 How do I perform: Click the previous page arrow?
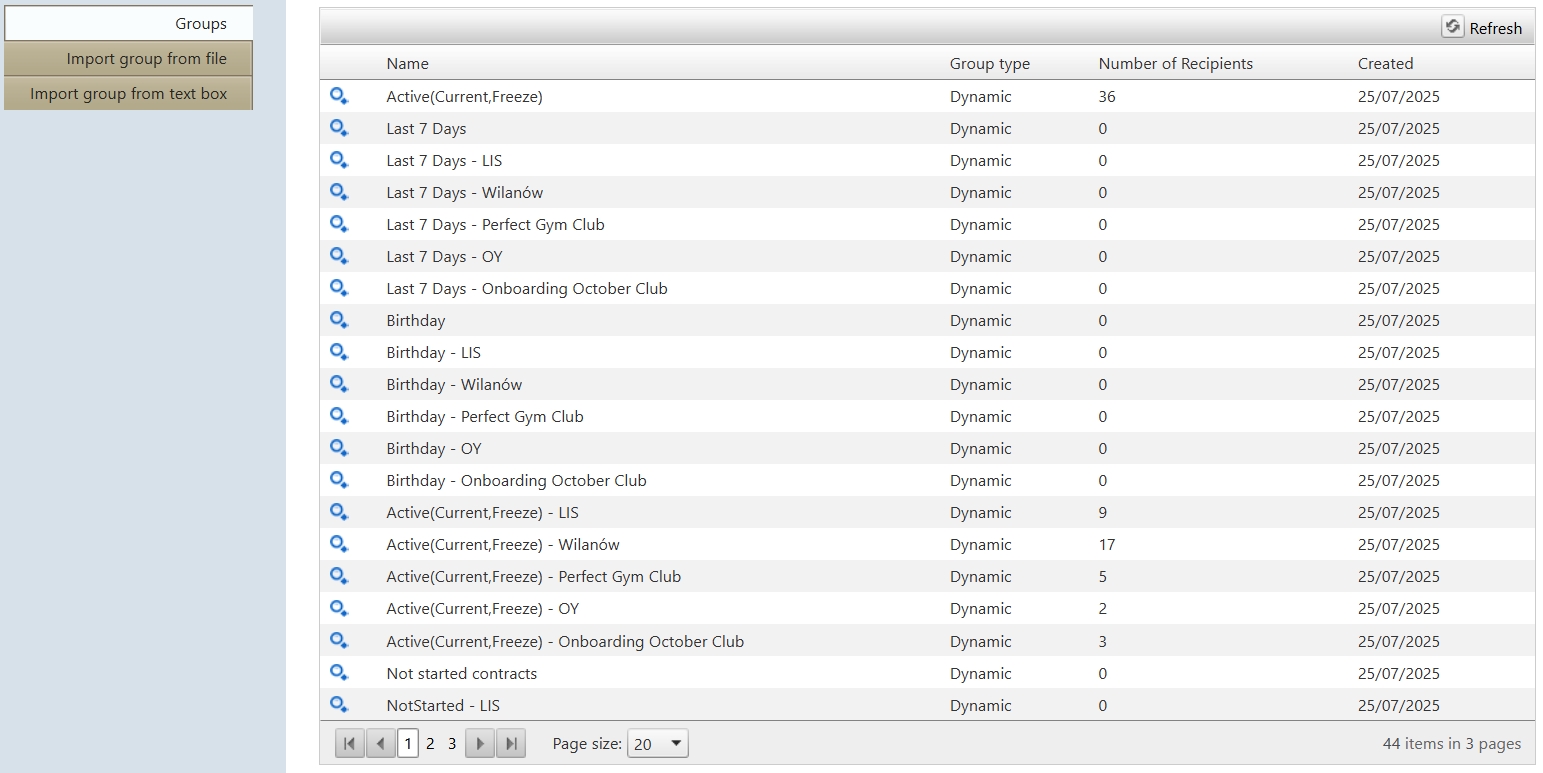[x=380, y=743]
